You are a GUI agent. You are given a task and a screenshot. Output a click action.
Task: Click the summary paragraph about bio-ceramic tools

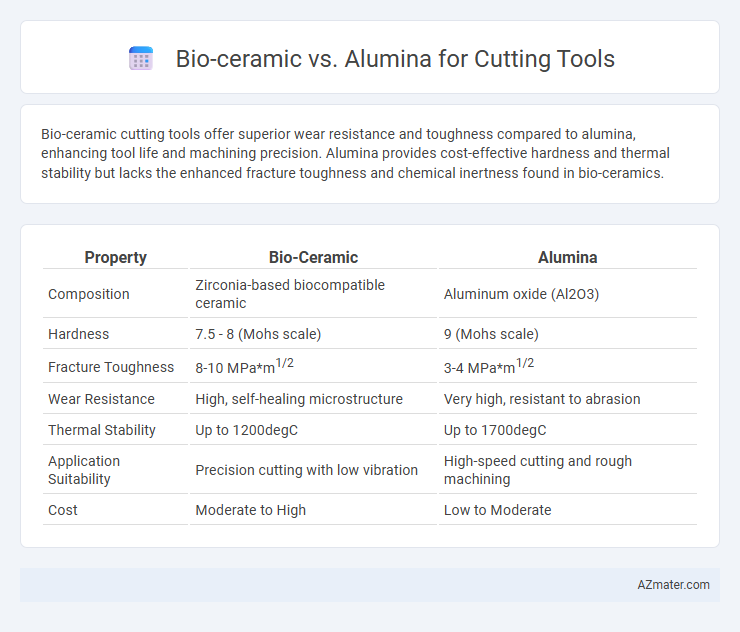355,153
